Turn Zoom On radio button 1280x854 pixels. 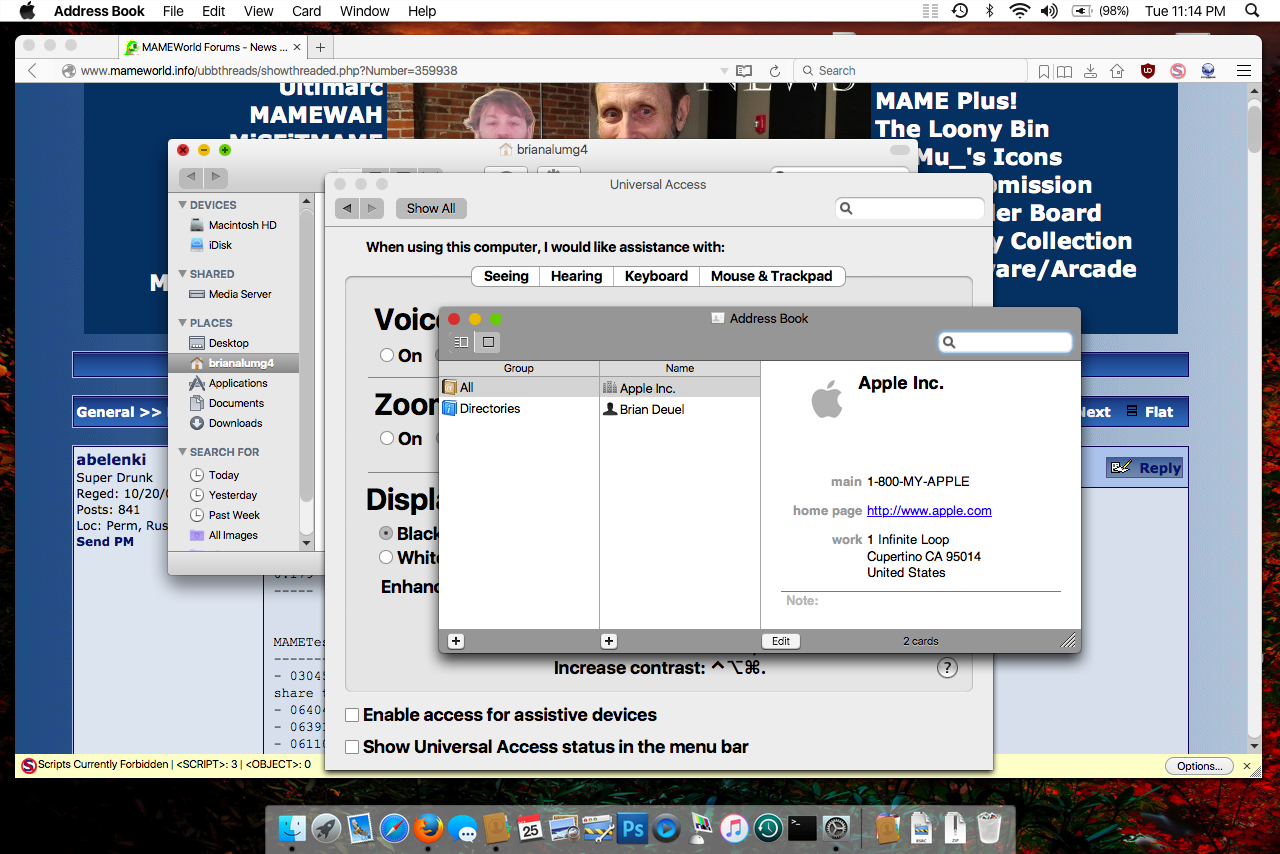386,438
